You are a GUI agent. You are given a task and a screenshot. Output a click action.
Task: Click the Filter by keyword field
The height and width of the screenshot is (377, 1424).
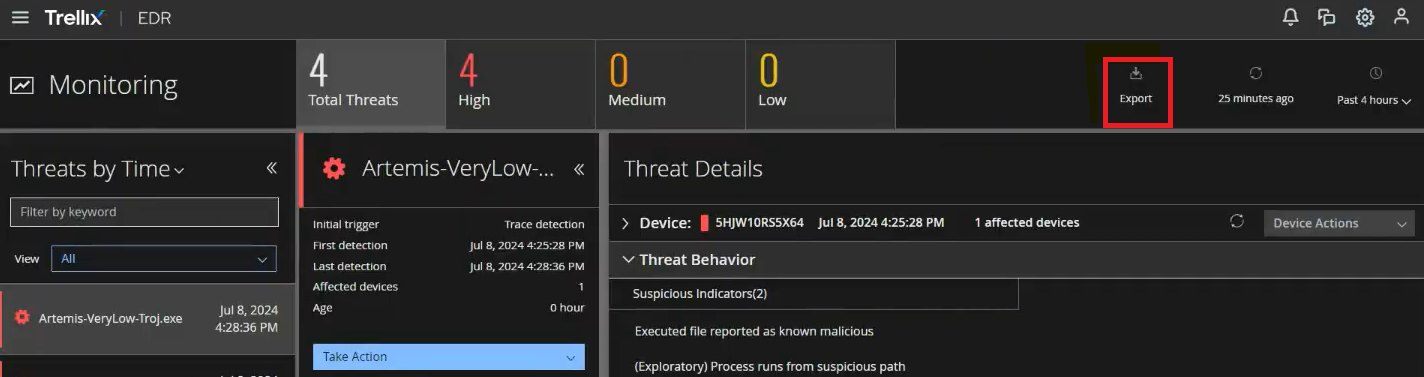144,212
